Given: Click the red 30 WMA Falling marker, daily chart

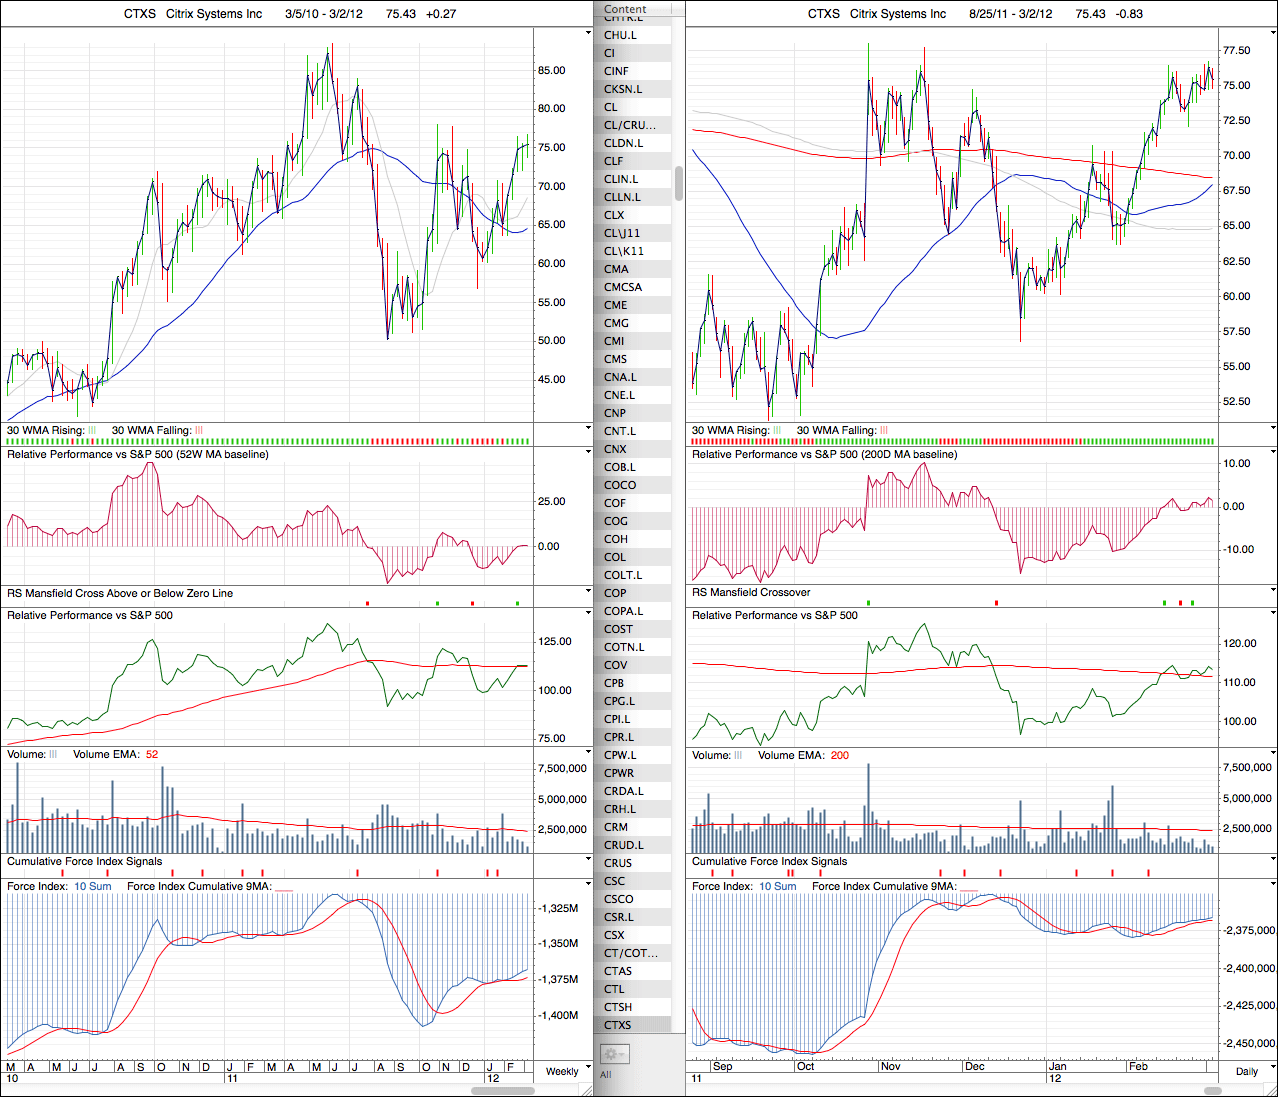Looking at the screenshot, I should click(x=884, y=431).
